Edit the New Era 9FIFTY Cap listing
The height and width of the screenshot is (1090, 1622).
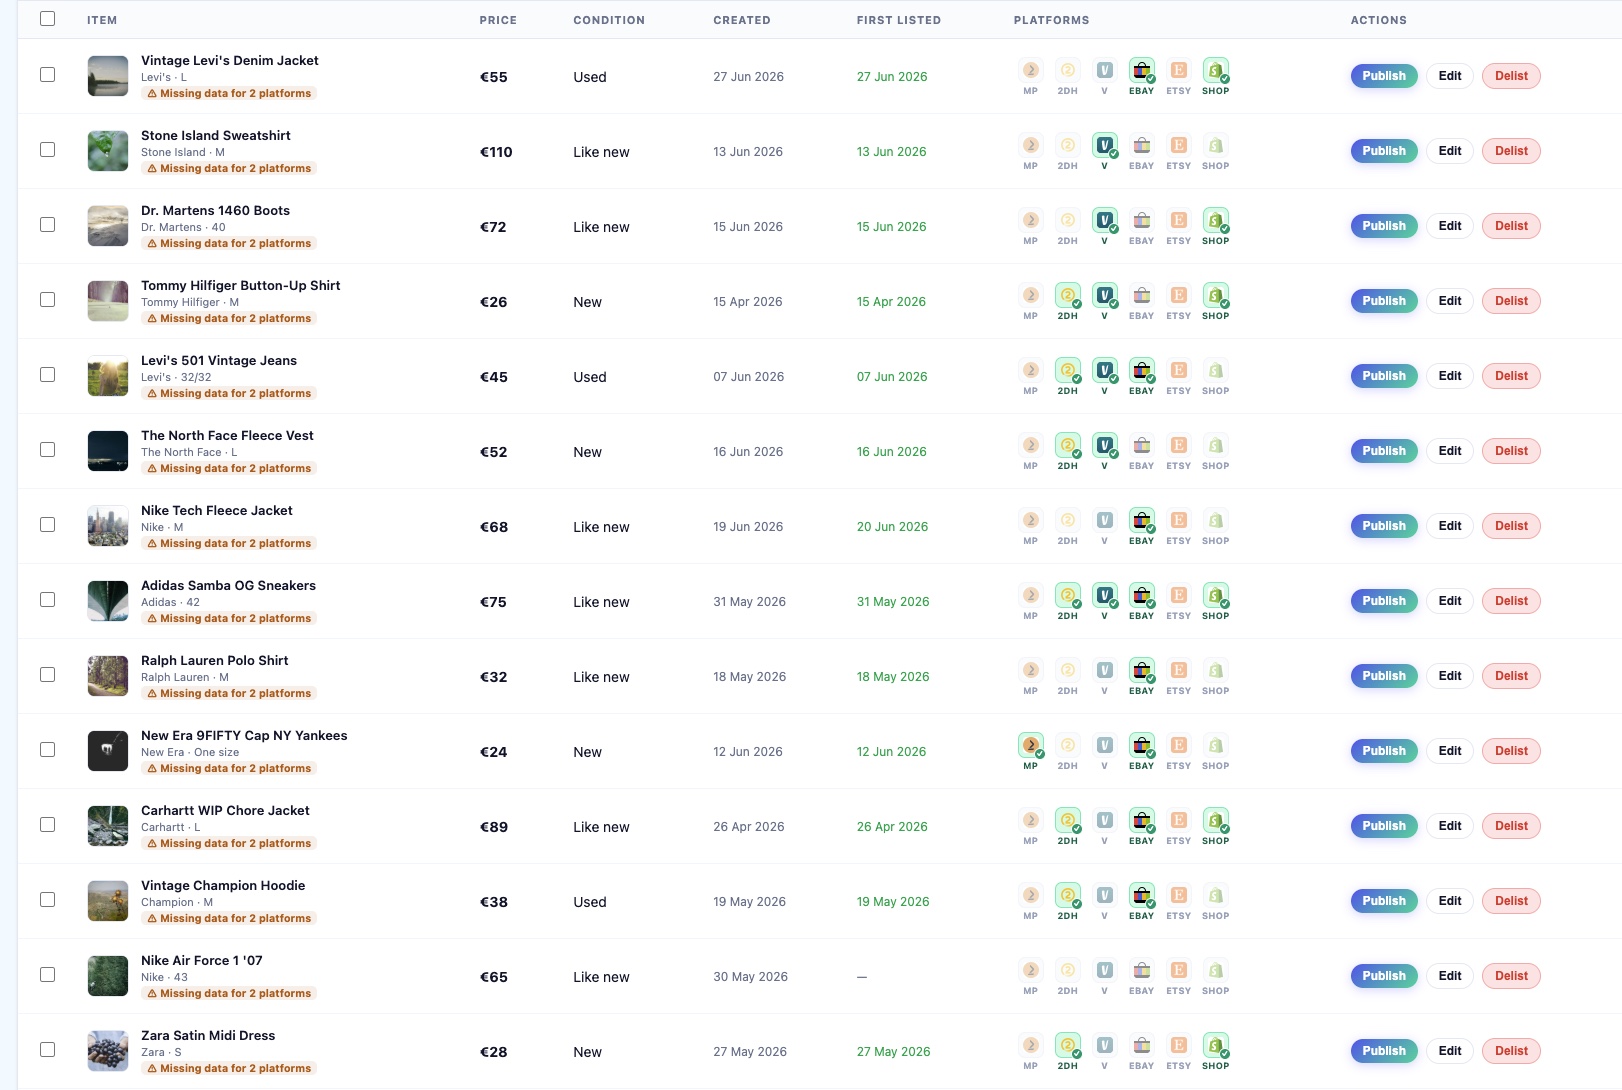coord(1450,751)
